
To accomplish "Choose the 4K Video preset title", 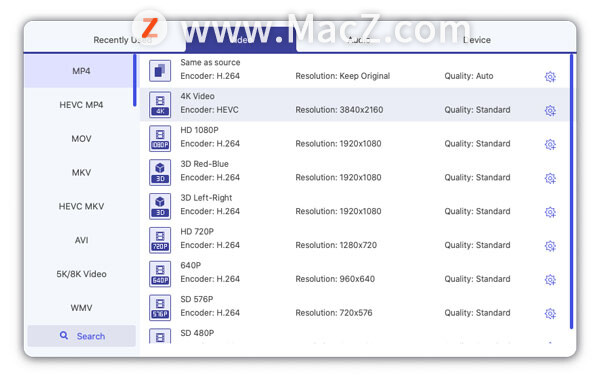I will pos(197,96).
